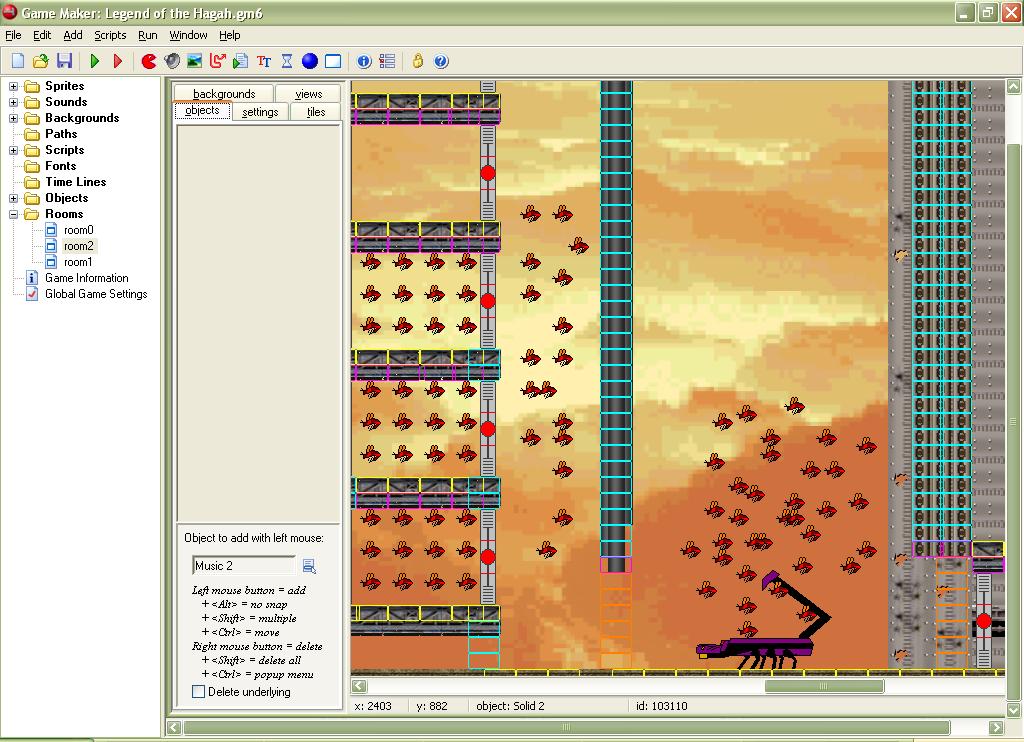Expand the Sprites folder
Viewport: 1024px width, 742px height.
click(13, 86)
